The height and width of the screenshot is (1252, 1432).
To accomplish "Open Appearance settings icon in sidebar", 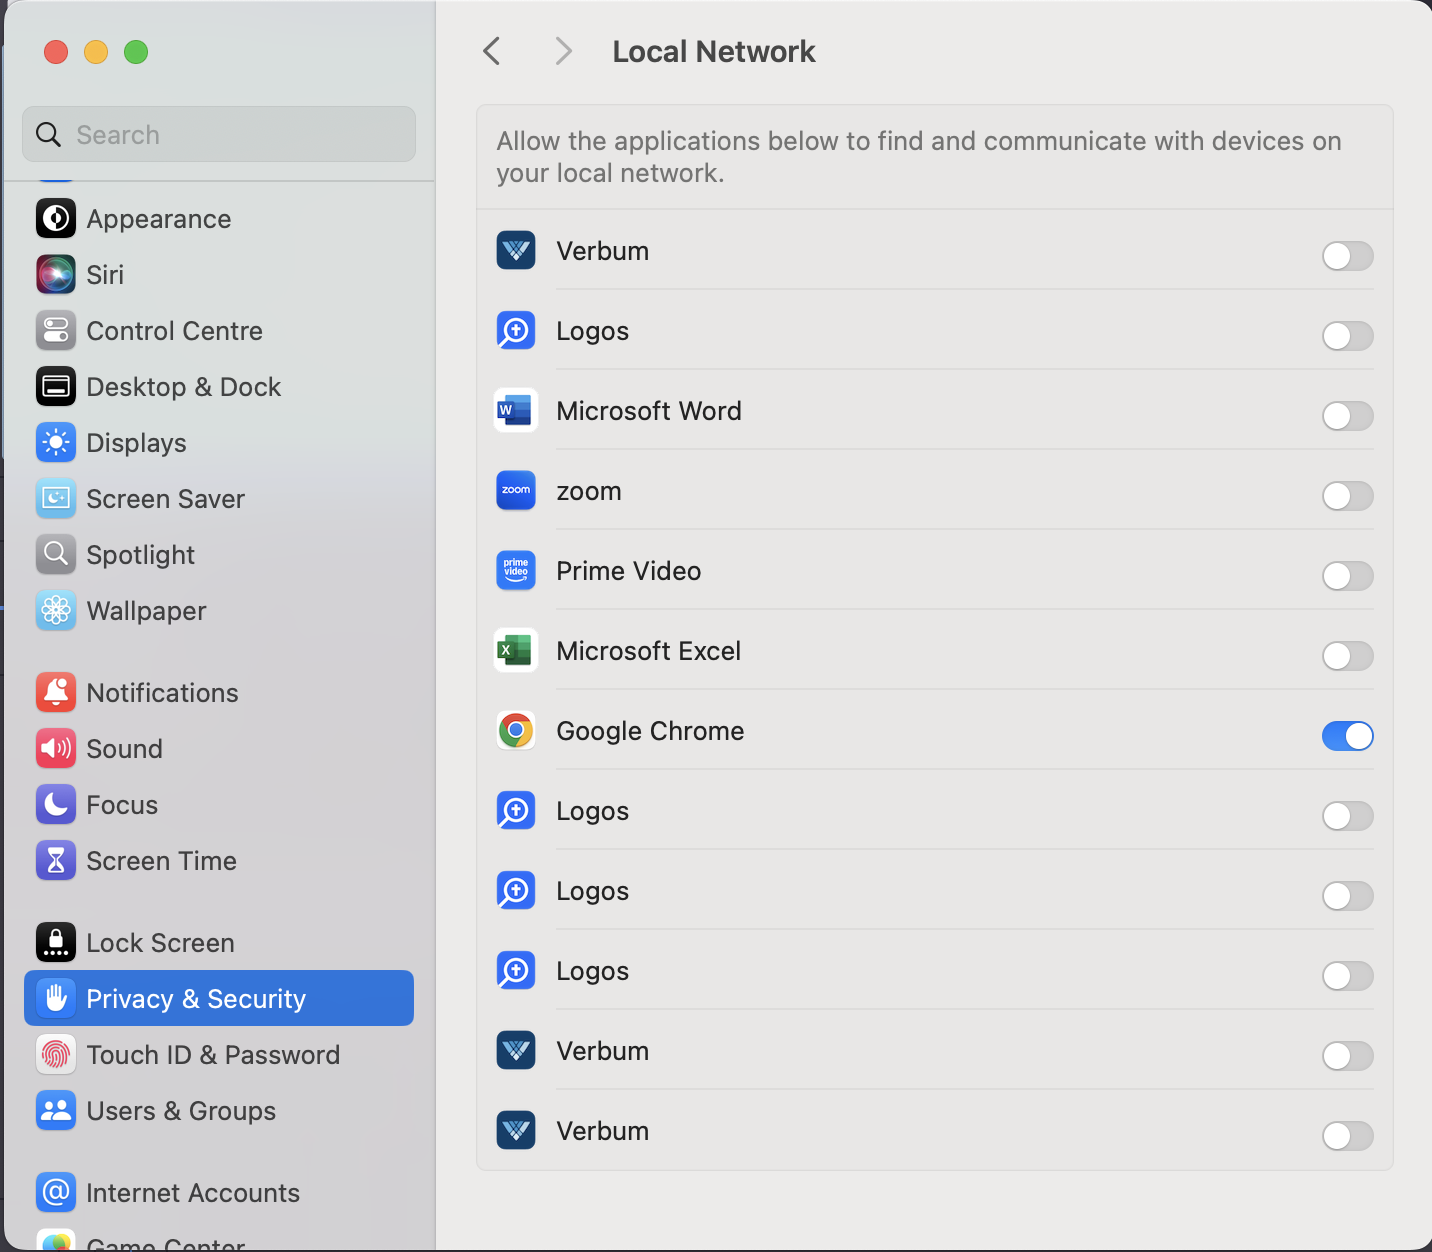I will (x=56, y=218).
